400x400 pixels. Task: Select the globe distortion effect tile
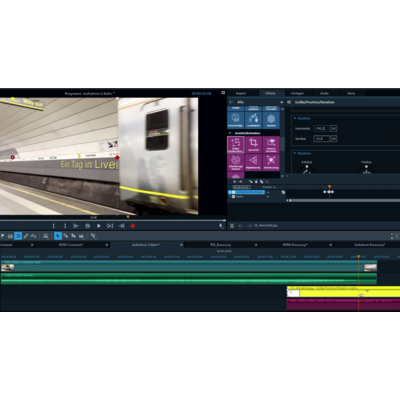236,162
